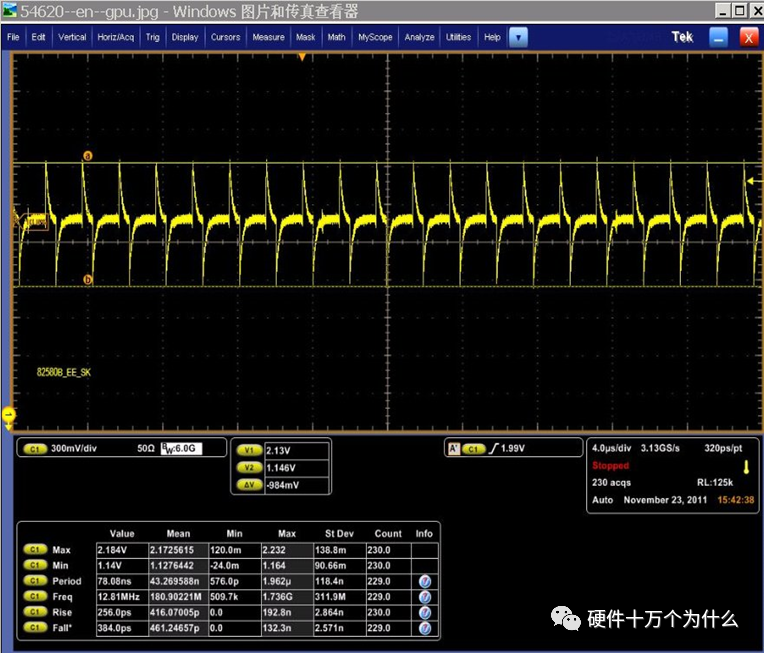The width and height of the screenshot is (764, 653).
Task: Click the bandwidth 6.0G field
Action: point(179,449)
